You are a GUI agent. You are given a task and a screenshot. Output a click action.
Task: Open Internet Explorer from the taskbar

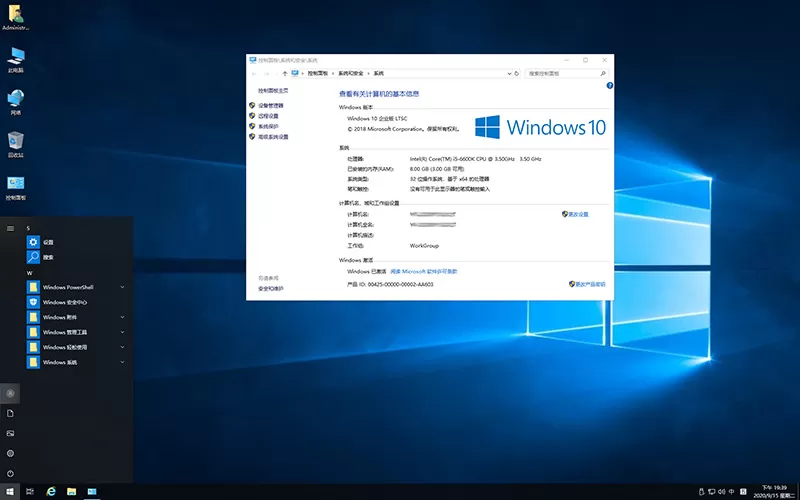pyautogui.click(x=50, y=492)
